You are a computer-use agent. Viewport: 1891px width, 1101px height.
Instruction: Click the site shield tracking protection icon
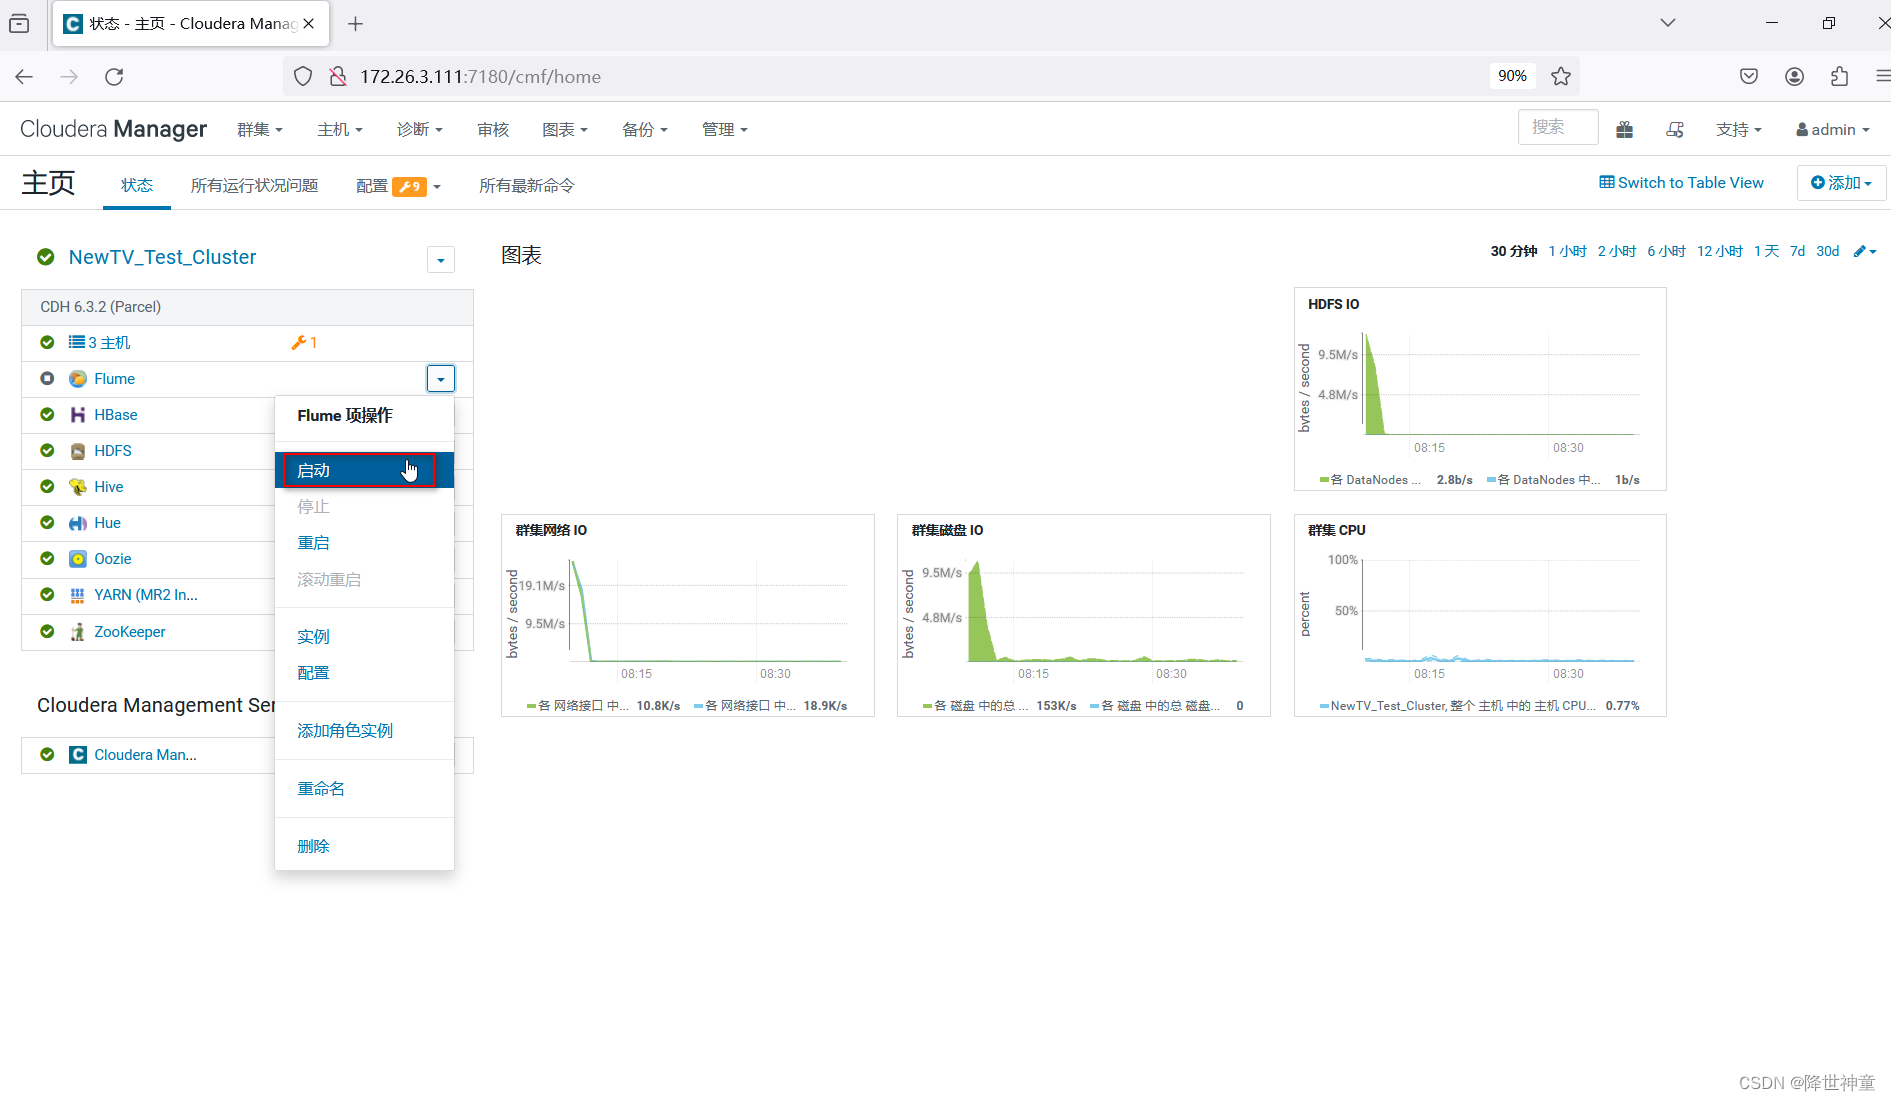303,76
